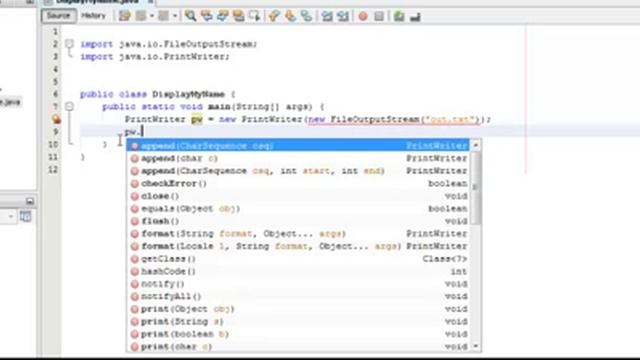Pick print(String s) from completions
The image size is (640, 360).
[298, 322]
